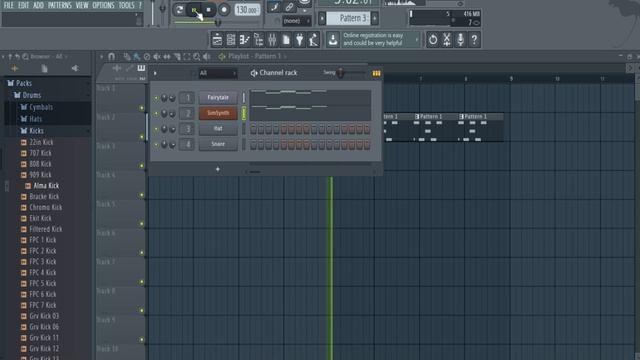
Task: Open the tempo tapper icon
Action: (313, 40)
